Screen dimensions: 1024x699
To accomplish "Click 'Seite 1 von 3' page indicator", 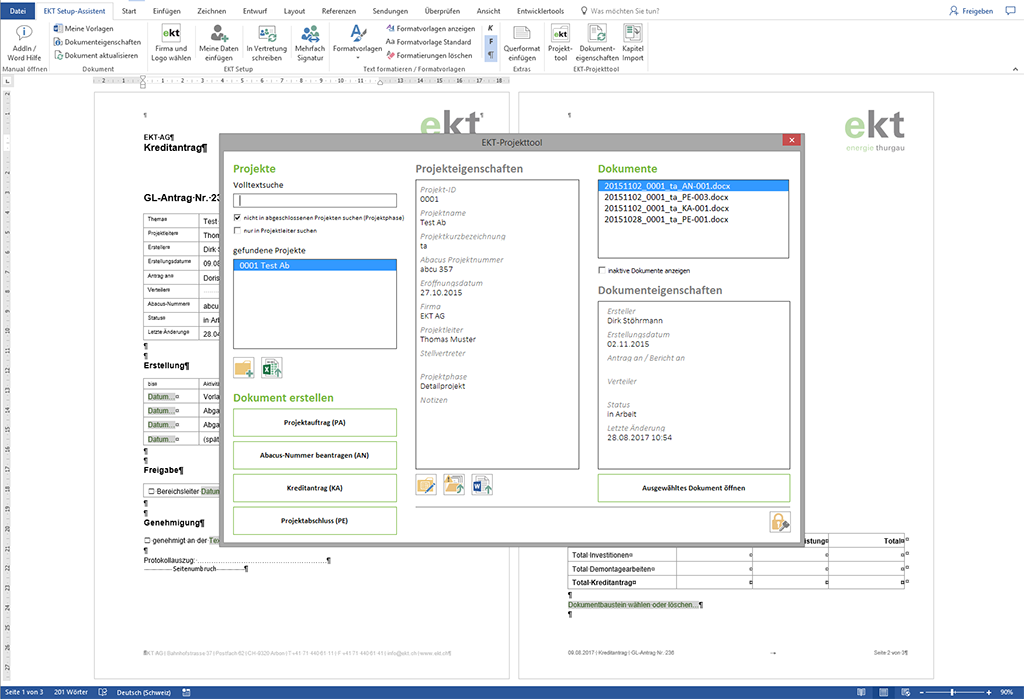I will coord(24,692).
